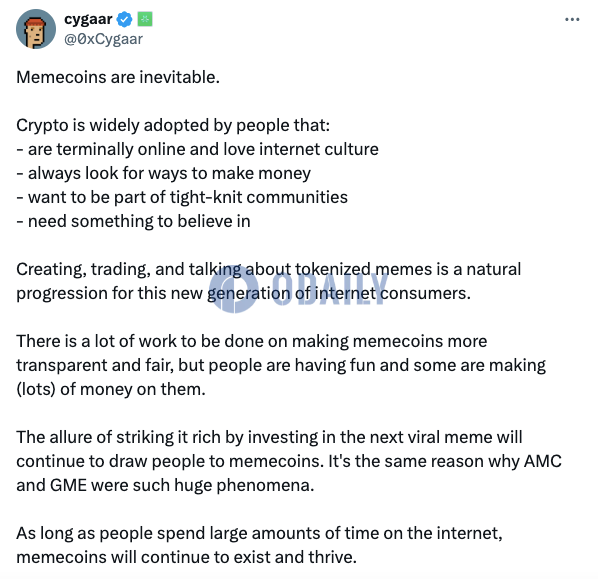This screenshot has height=579, width=598.
Task: Select the bullet about terminally online people
Action: tap(197, 149)
